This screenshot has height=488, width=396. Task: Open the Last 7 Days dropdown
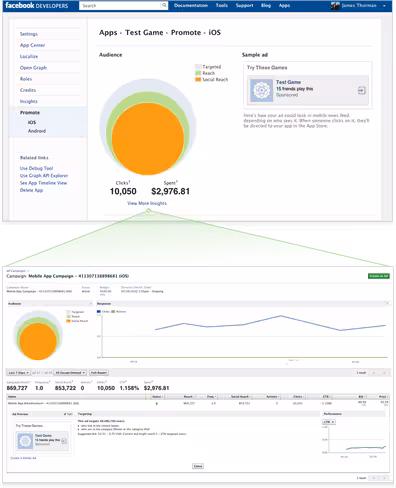(x=19, y=373)
